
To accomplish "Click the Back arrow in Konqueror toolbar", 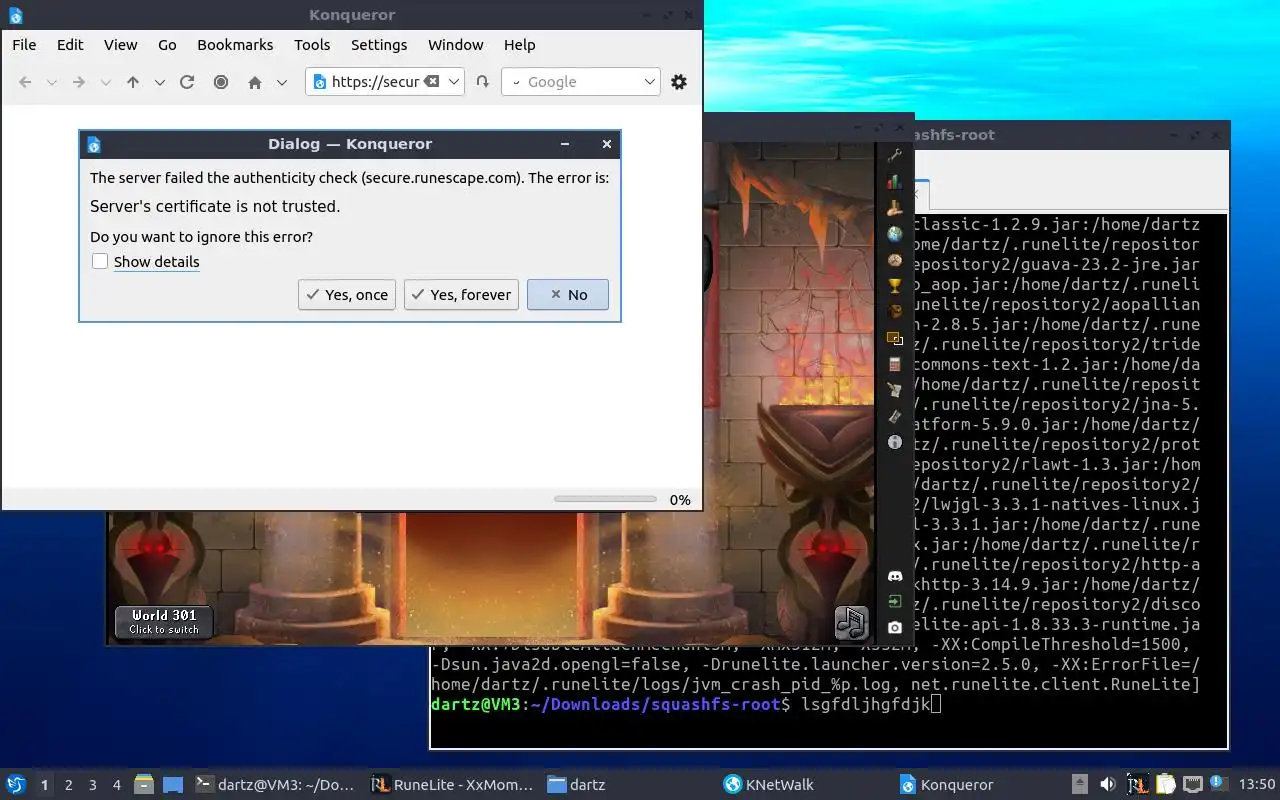I will [x=26, y=82].
